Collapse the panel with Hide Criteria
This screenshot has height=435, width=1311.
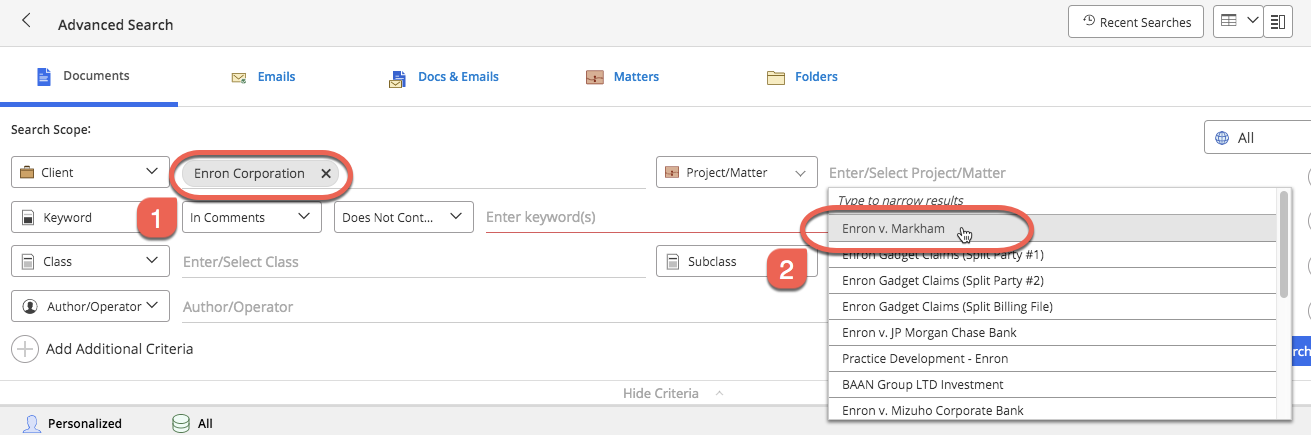pos(660,393)
